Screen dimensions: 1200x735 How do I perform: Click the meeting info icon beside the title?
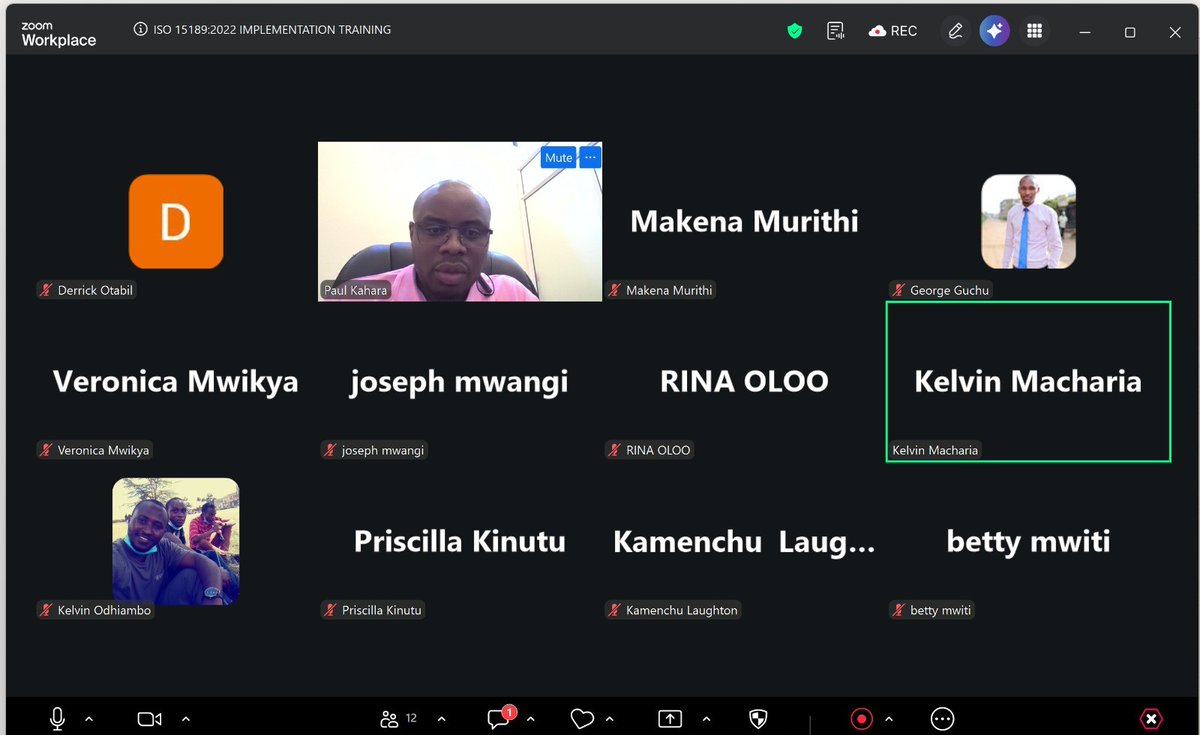click(x=140, y=30)
